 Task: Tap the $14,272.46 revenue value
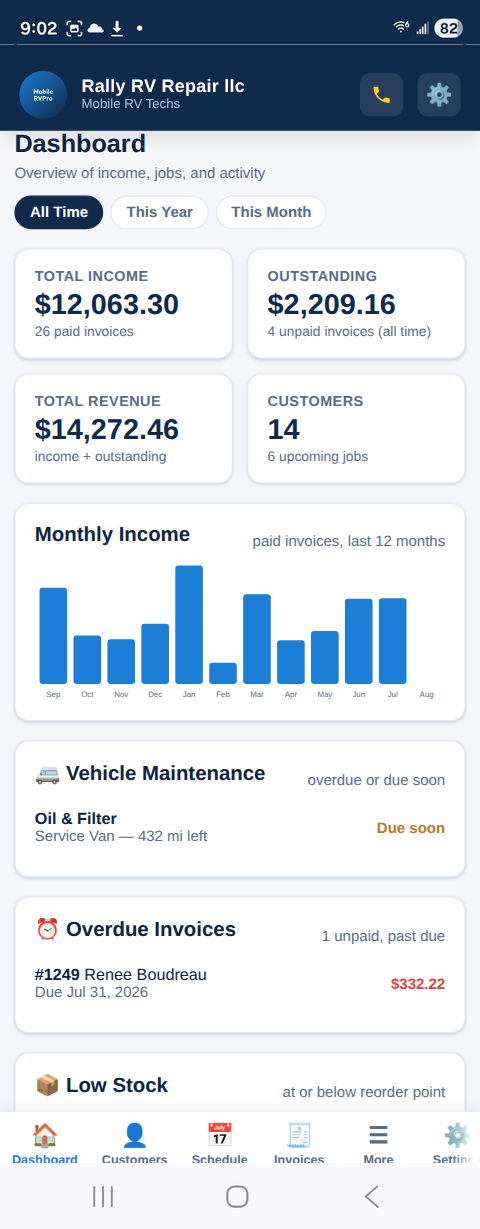[x=107, y=429]
